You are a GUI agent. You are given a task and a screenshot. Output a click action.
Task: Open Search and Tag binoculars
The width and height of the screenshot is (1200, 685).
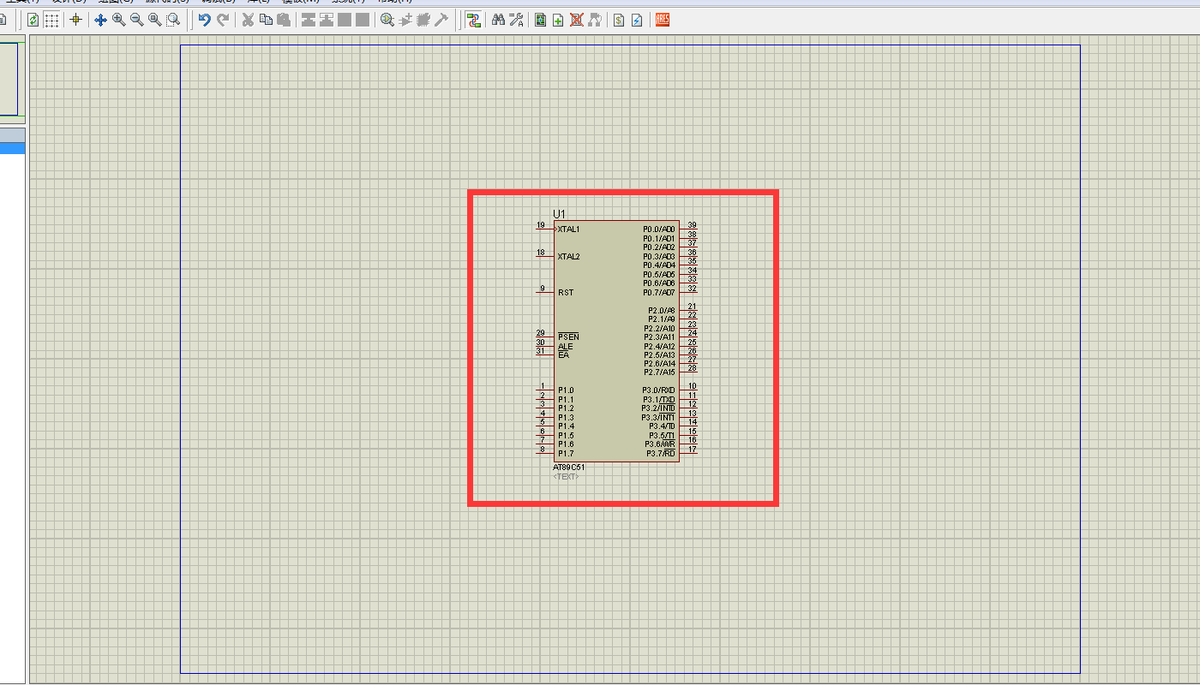(x=498, y=19)
